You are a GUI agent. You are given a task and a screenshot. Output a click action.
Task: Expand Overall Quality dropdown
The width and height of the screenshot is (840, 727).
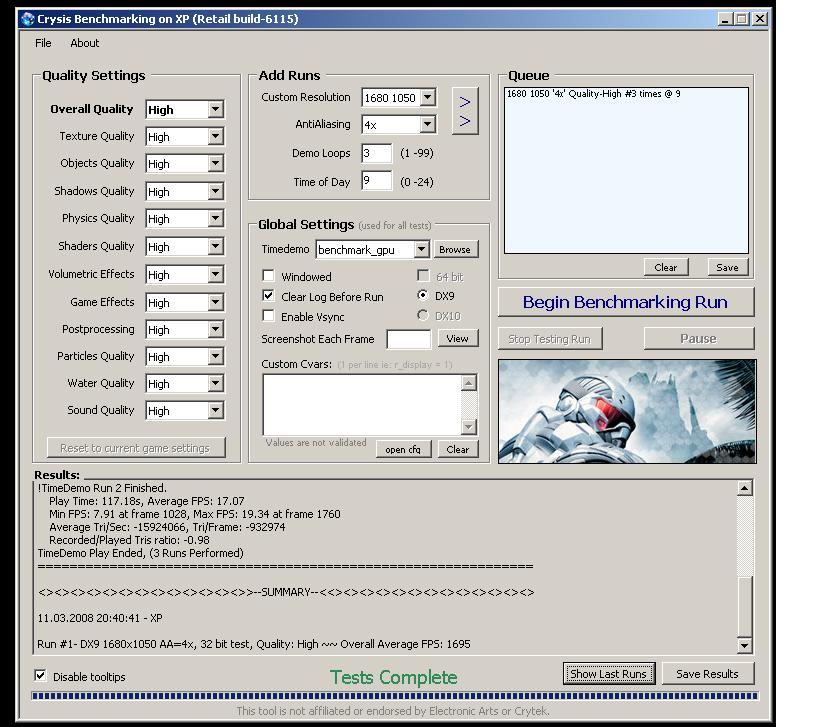215,109
